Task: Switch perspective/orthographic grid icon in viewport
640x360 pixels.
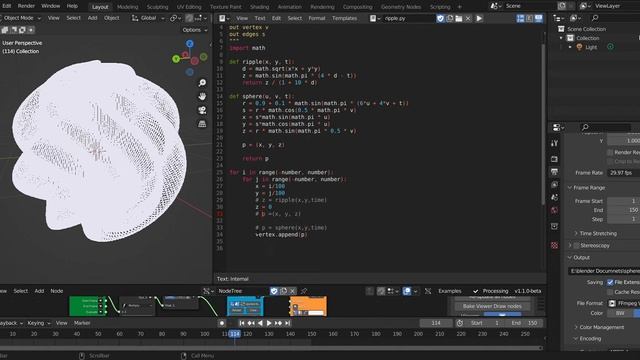Action: (202, 124)
